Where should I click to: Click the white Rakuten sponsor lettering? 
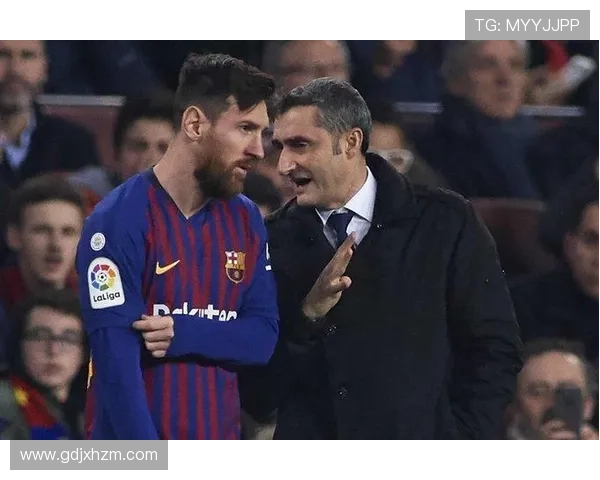click(x=195, y=312)
